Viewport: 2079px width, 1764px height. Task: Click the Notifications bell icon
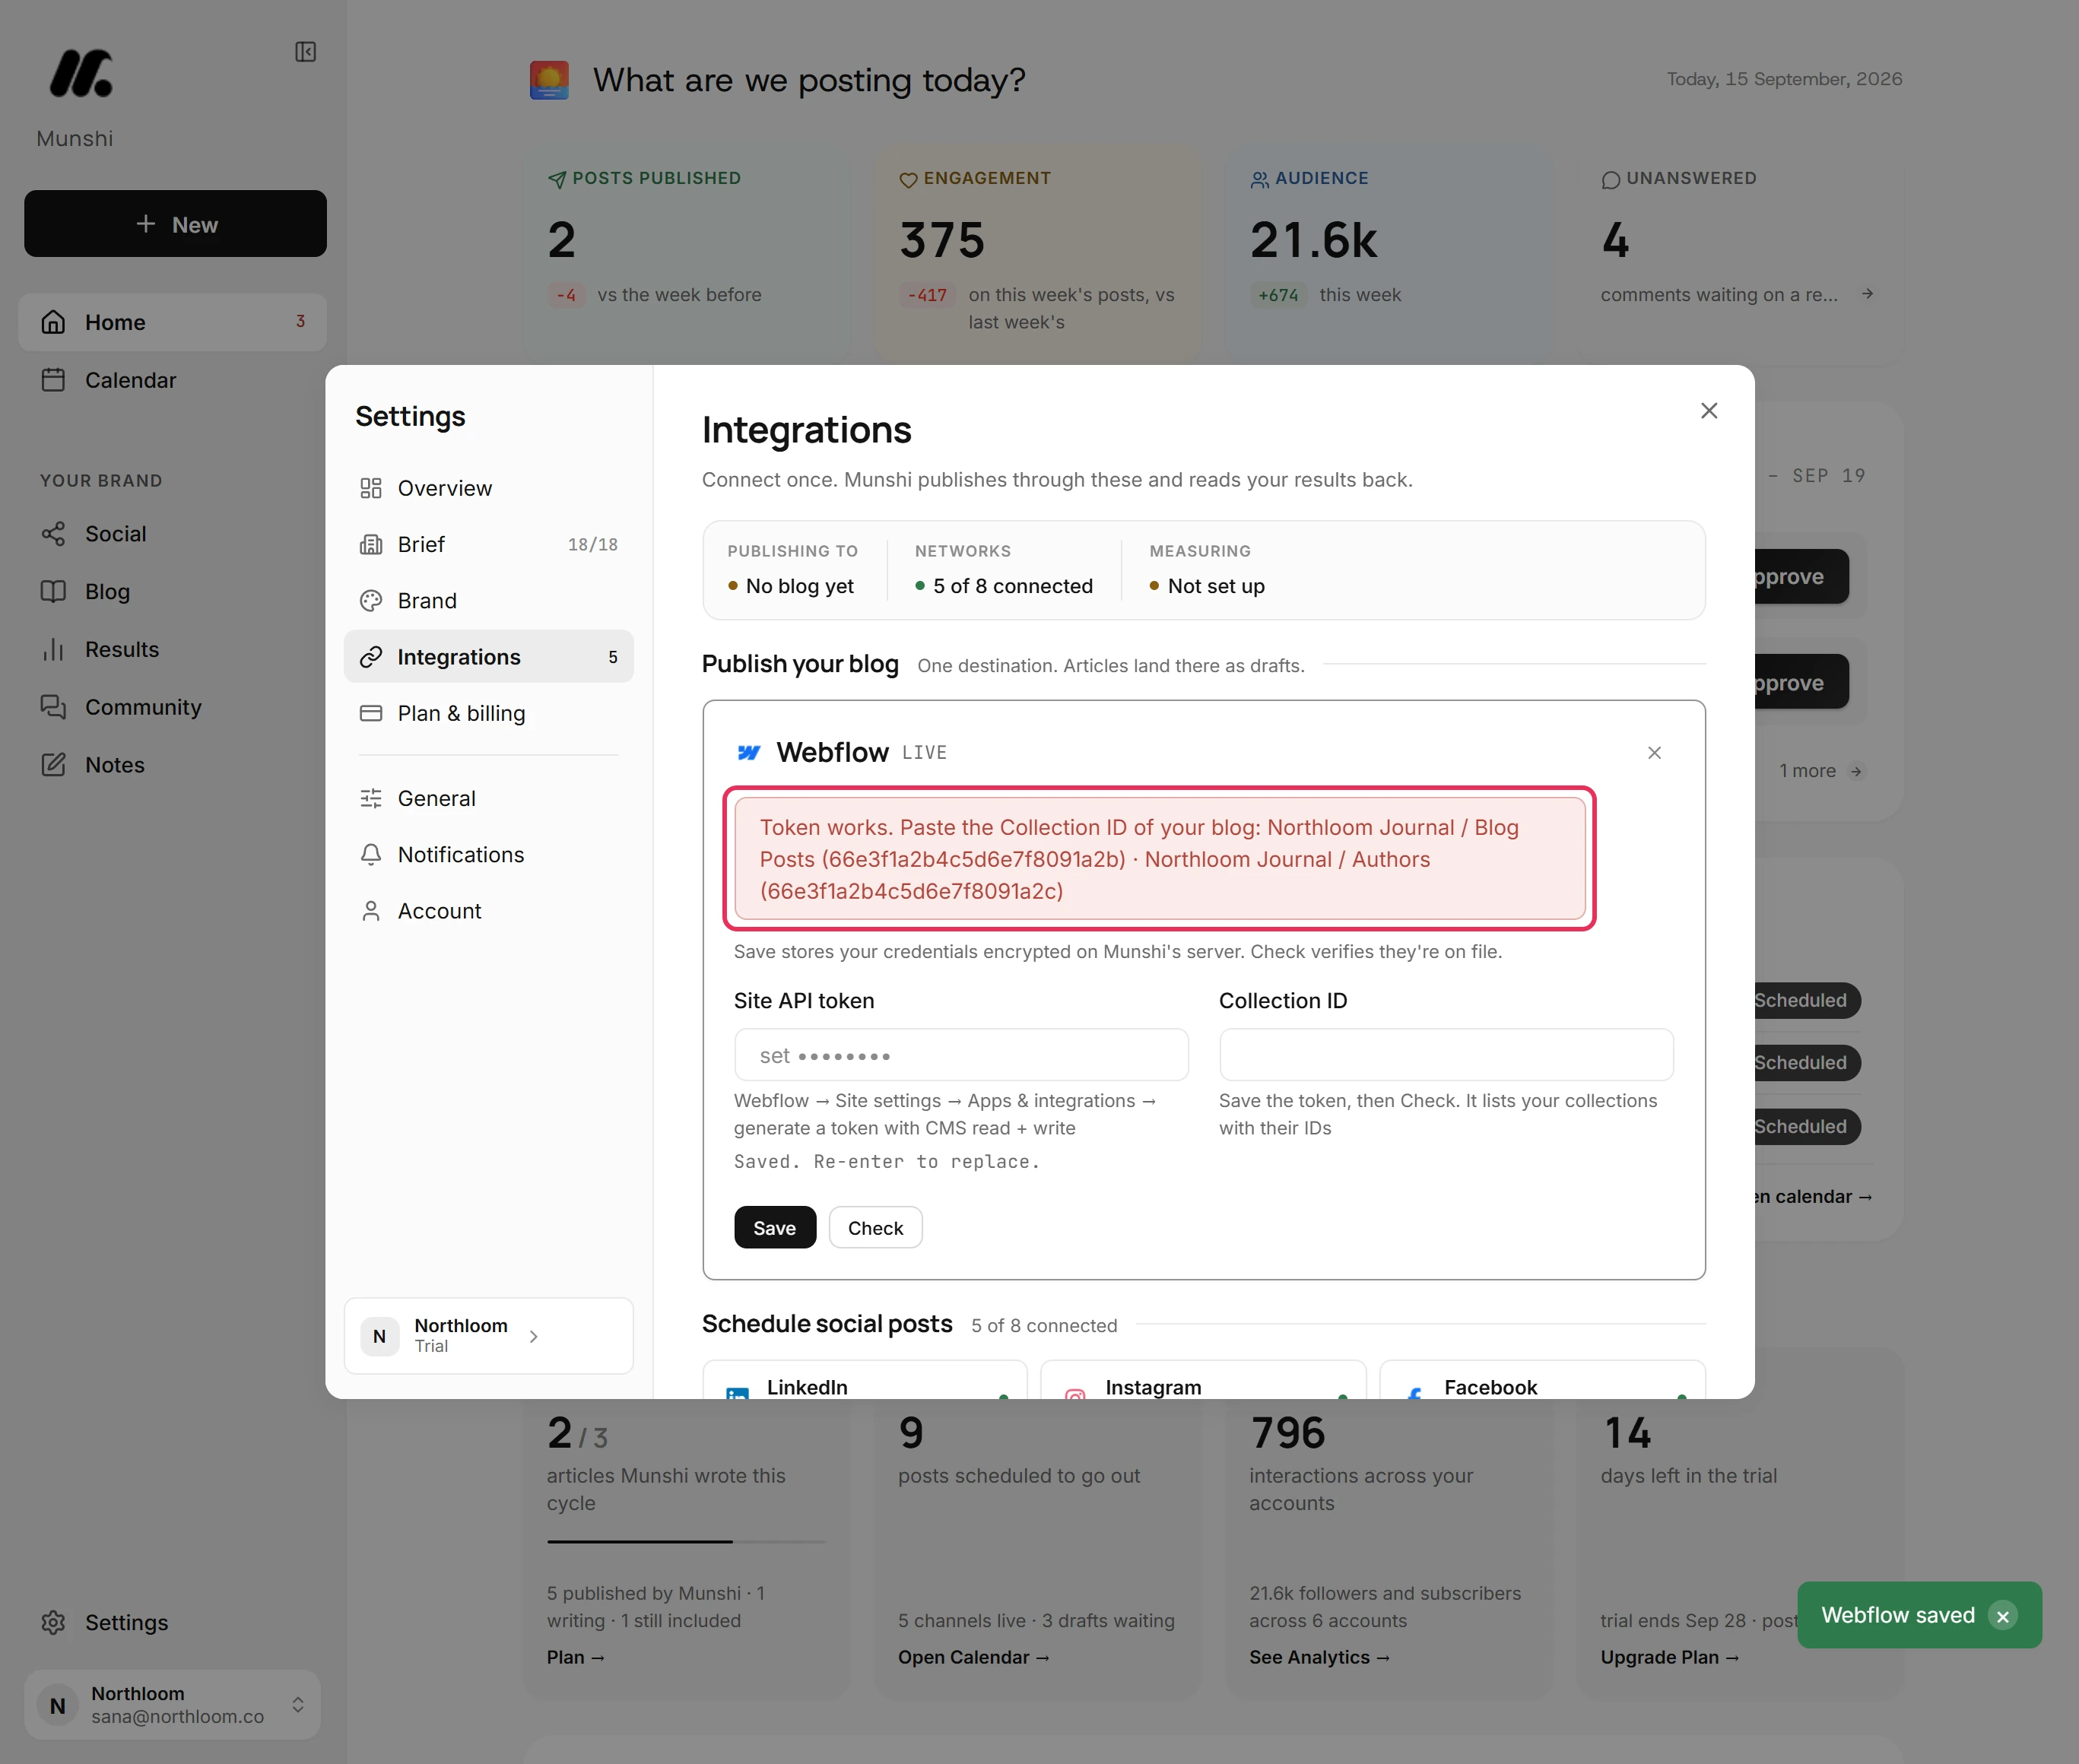(x=371, y=854)
